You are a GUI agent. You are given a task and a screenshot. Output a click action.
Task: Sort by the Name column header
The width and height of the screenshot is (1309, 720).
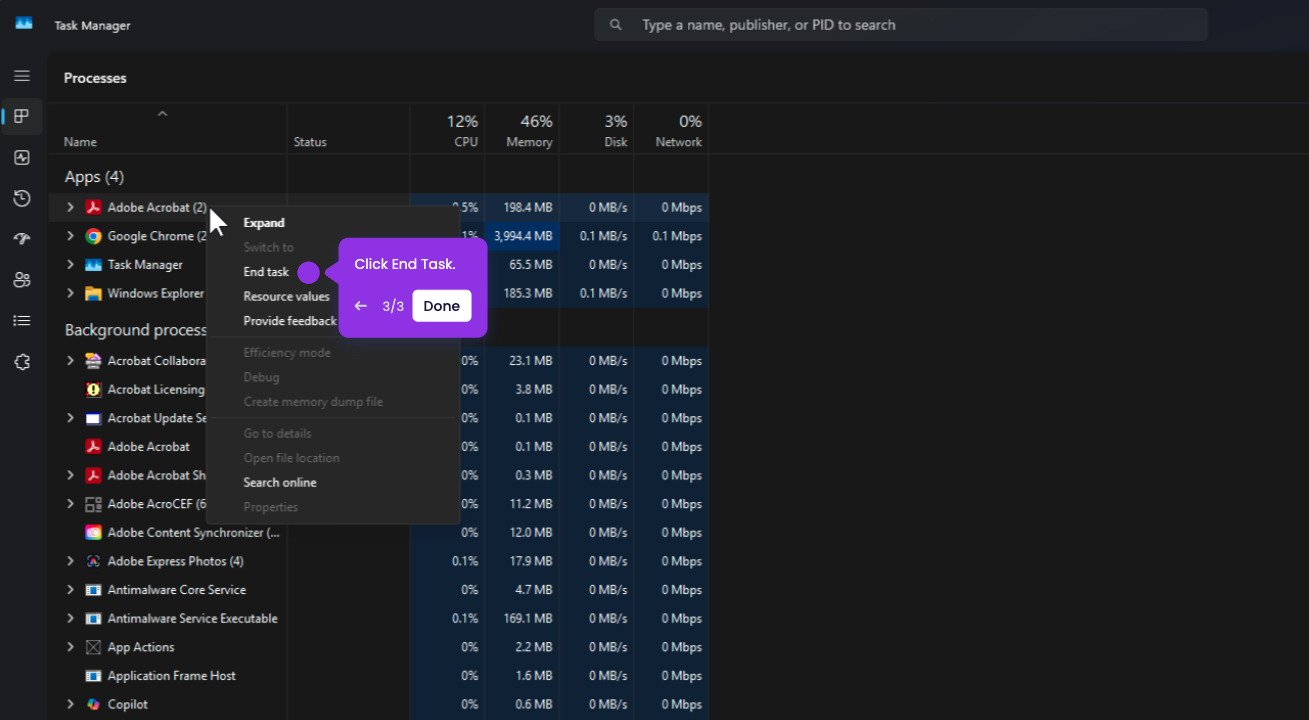[x=80, y=143]
